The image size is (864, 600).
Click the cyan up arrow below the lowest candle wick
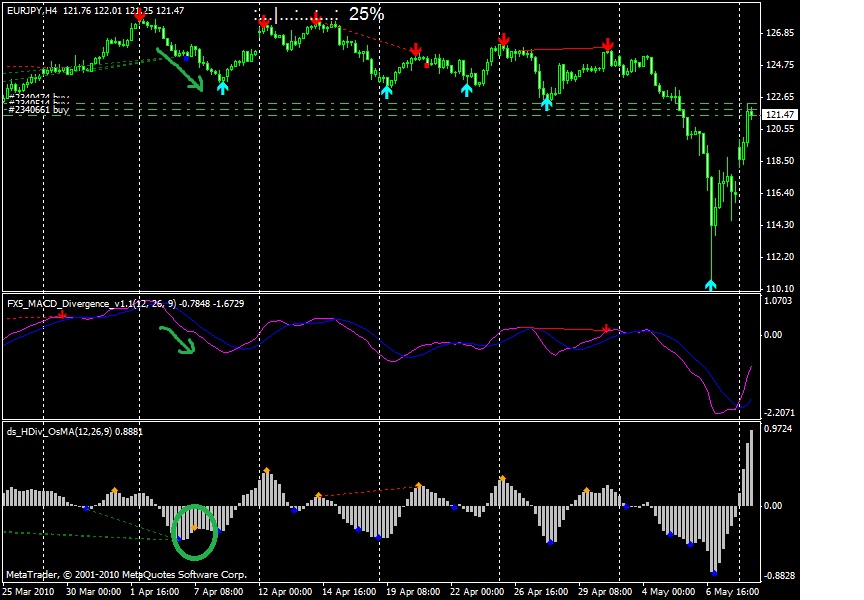pyautogui.click(x=711, y=284)
